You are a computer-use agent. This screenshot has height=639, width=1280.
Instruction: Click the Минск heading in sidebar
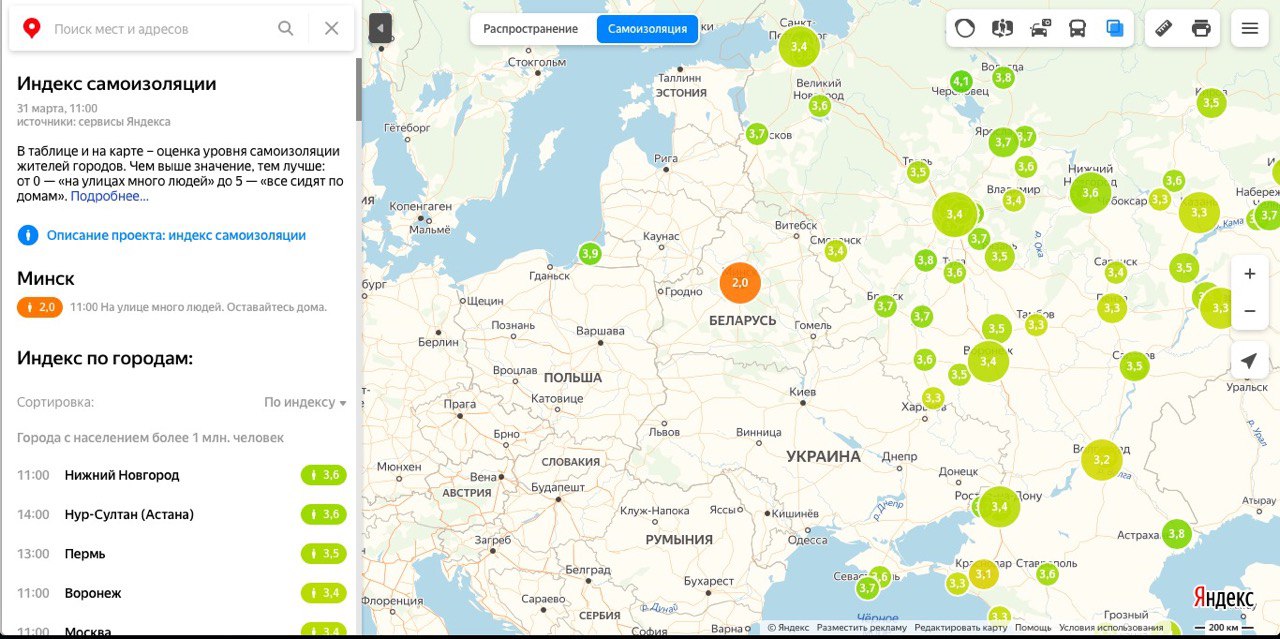(46, 278)
